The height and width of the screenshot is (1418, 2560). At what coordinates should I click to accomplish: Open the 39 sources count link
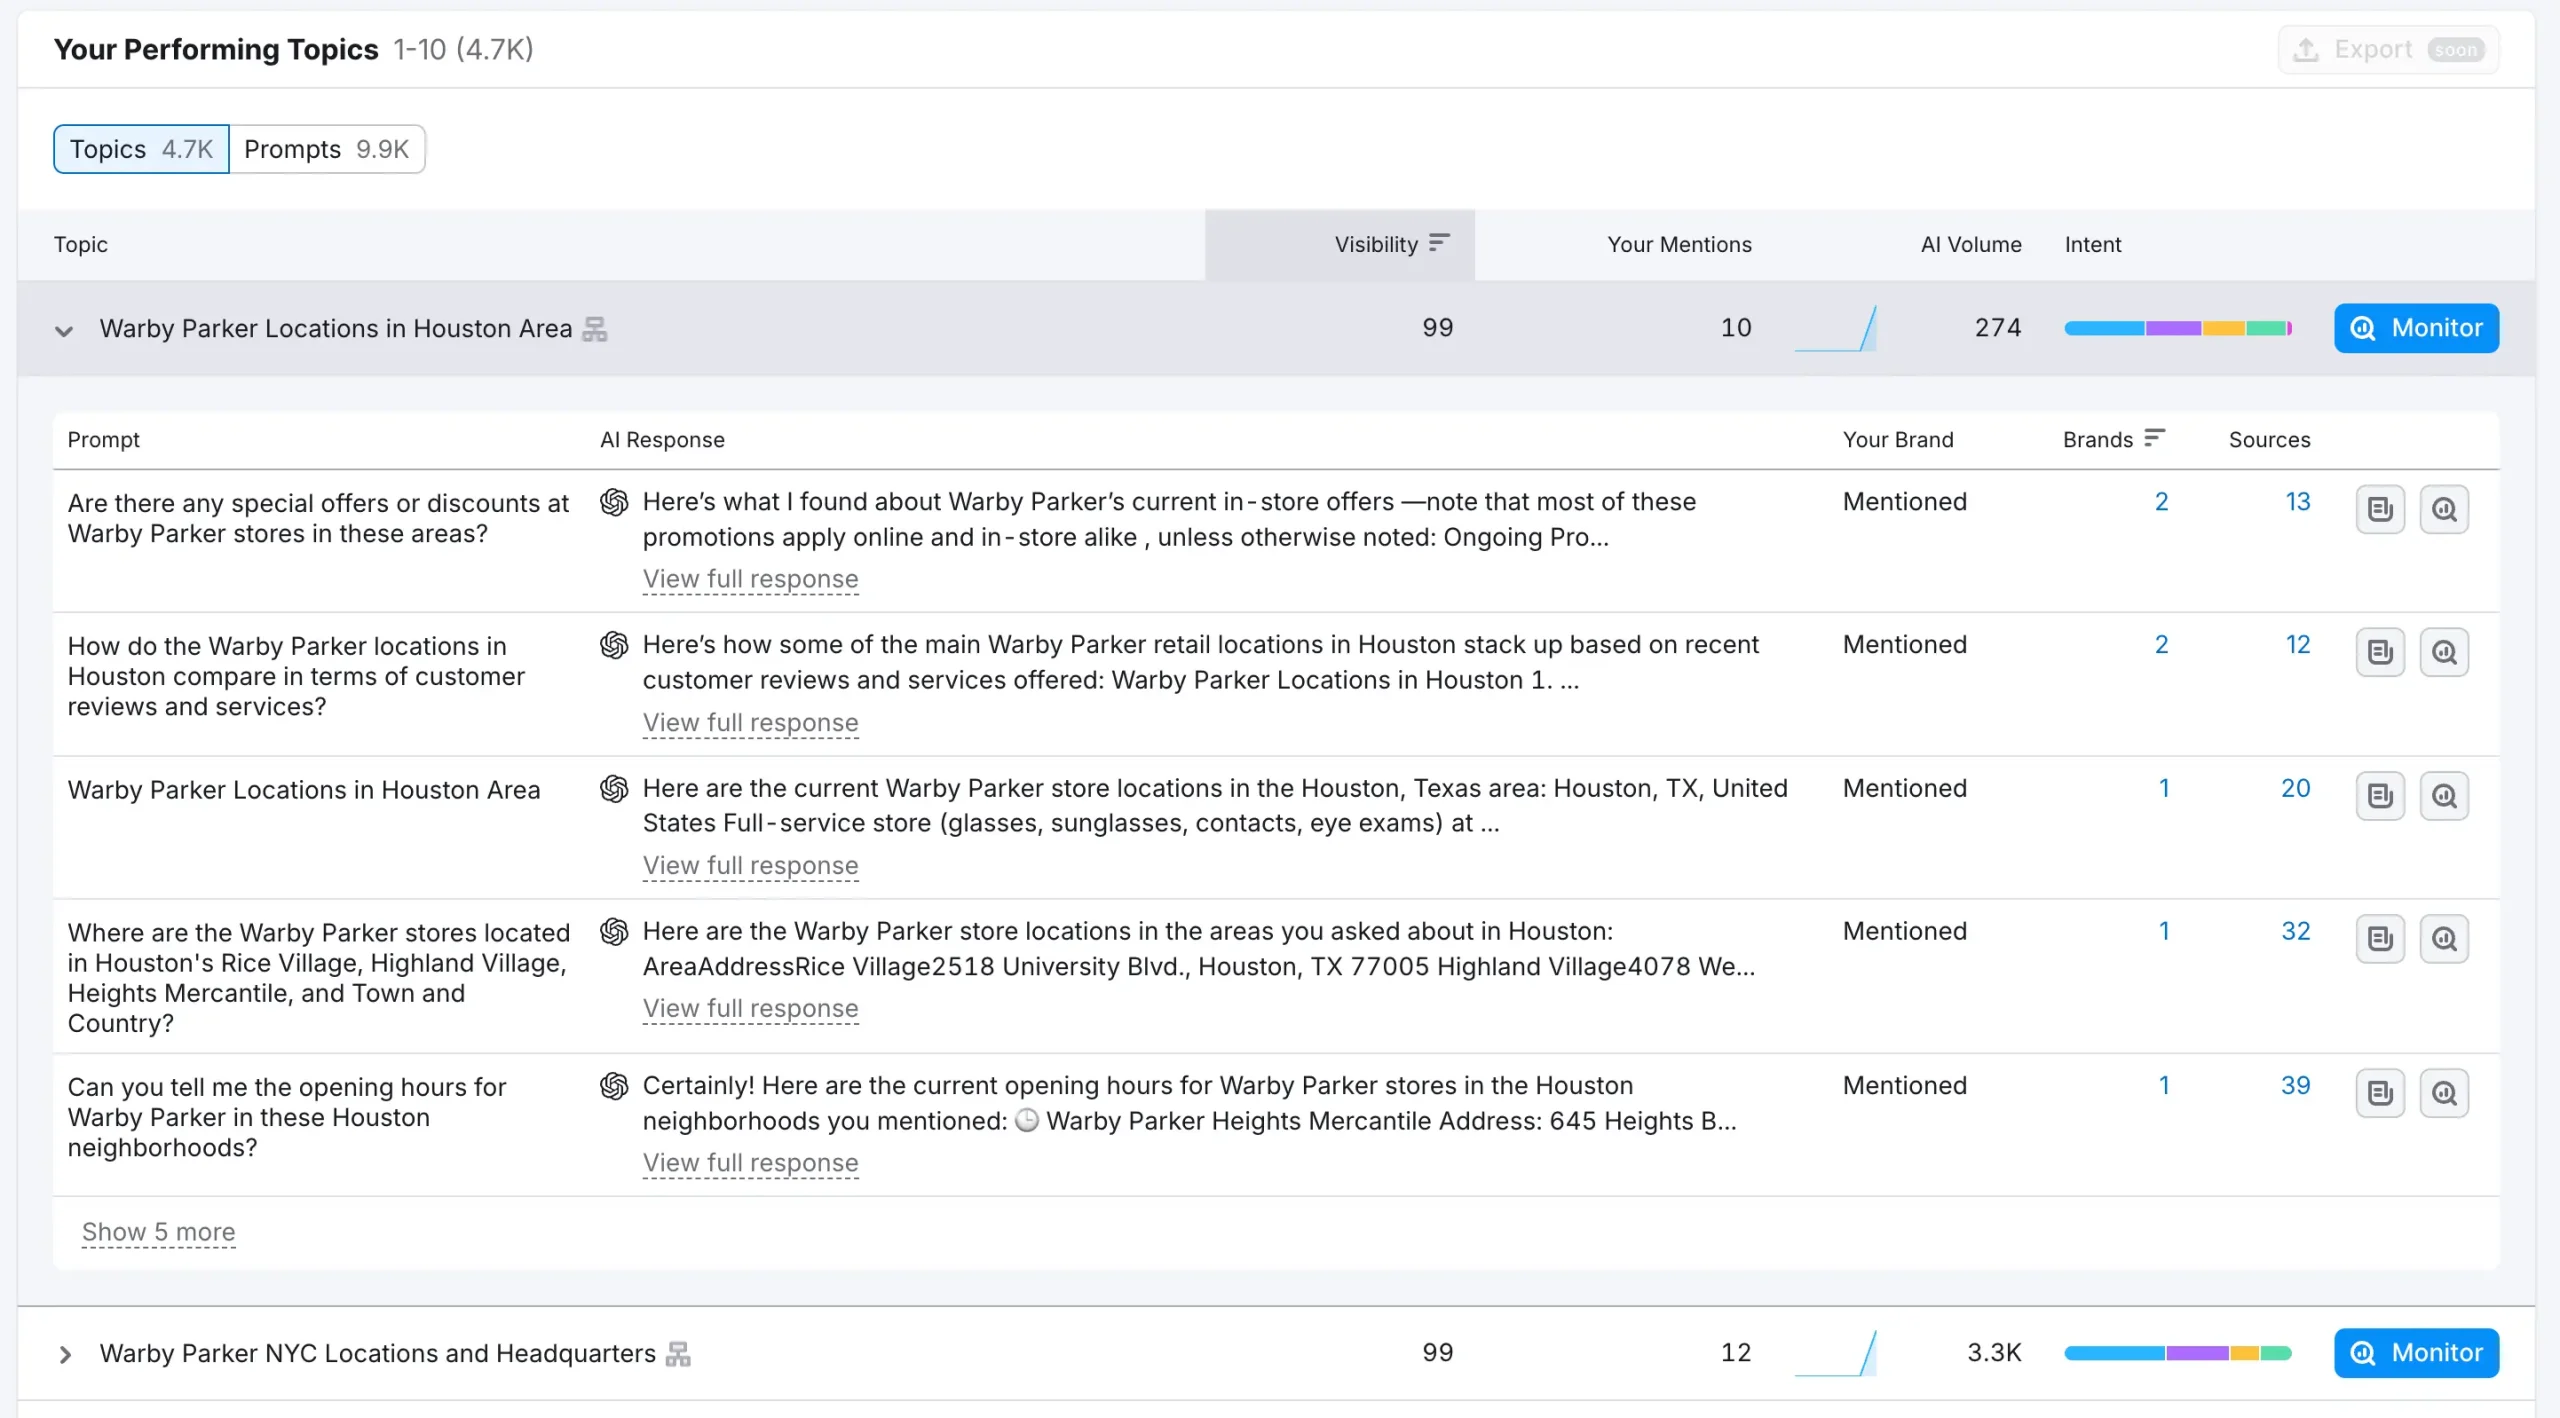[2294, 1085]
